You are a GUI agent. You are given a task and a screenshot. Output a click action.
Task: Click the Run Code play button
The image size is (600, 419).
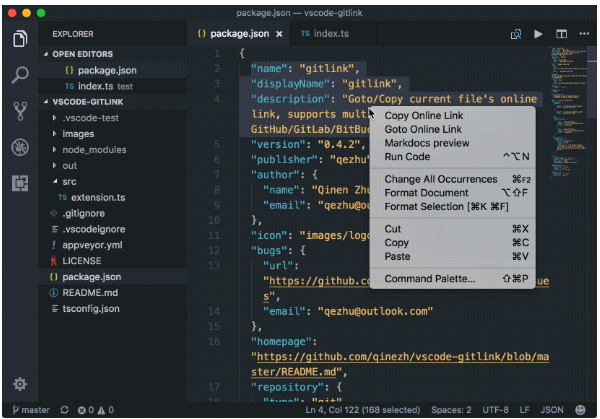tap(538, 34)
